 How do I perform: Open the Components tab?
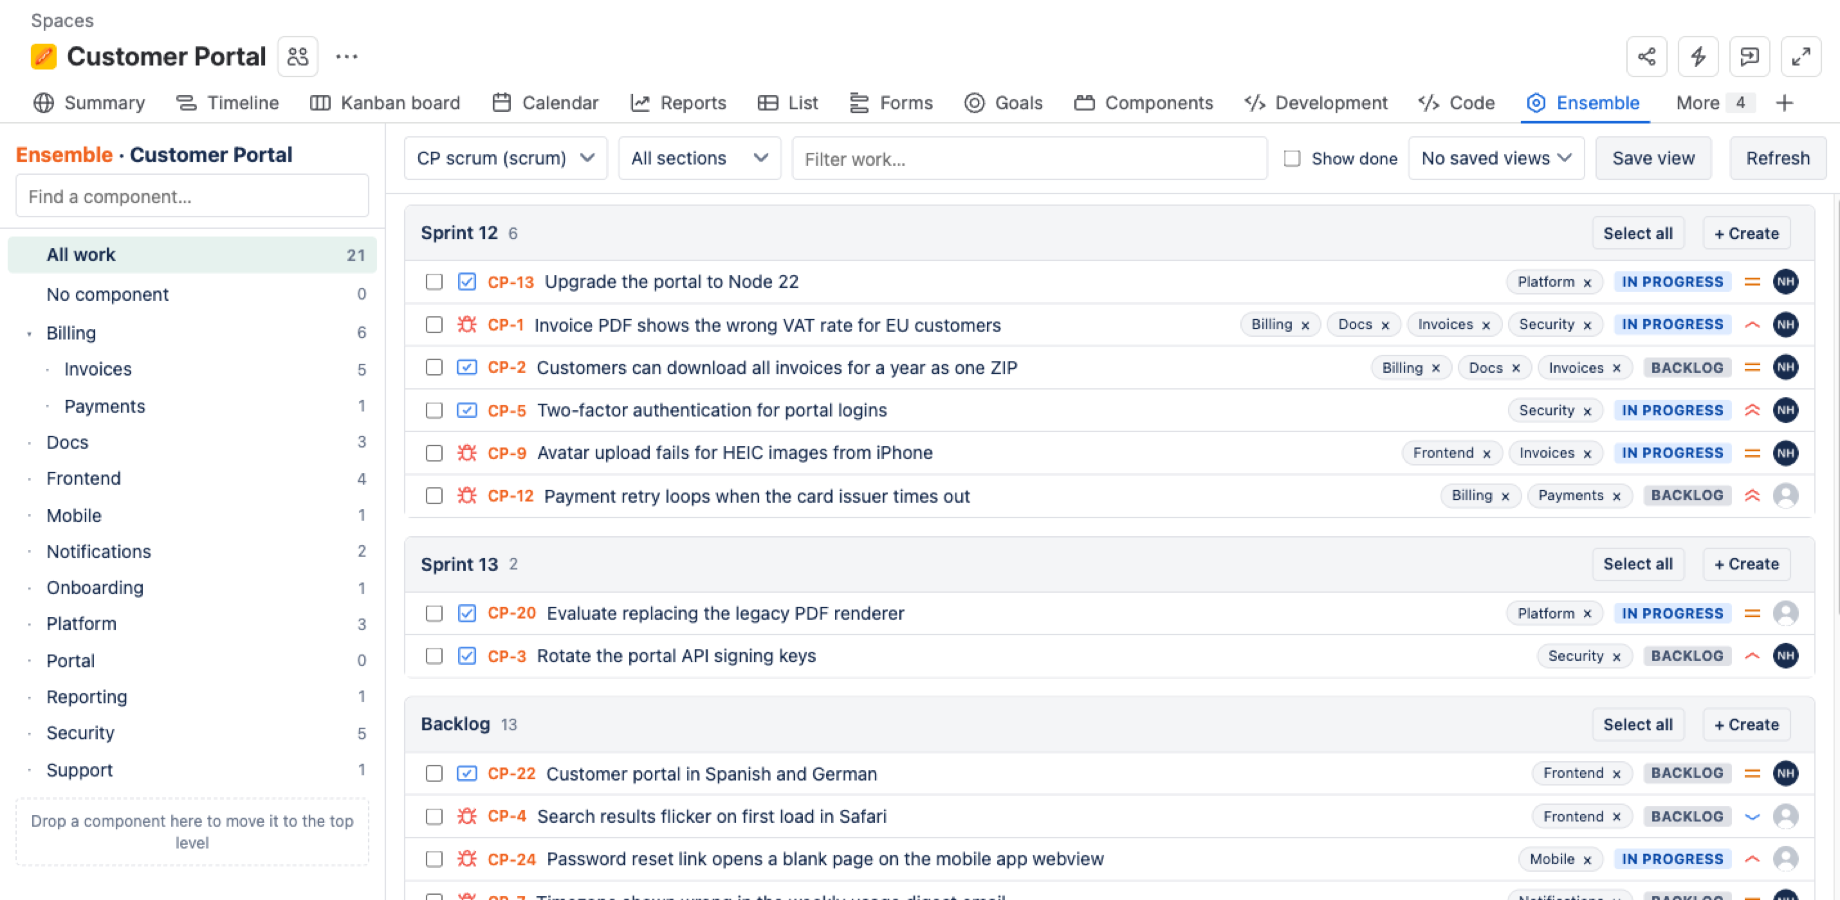tap(1144, 103)
